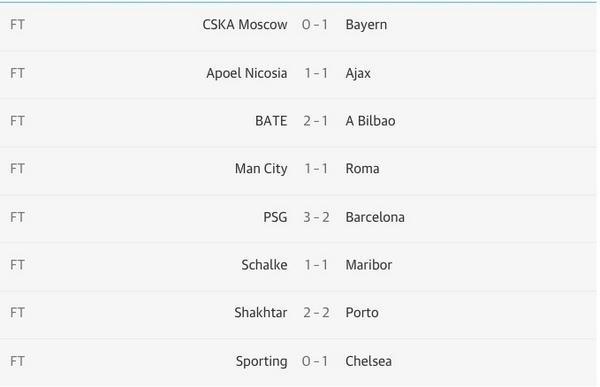Open the CSKA Moscow team link
Image resolution: width=600 pixels, height=387 pixels.
245,25
